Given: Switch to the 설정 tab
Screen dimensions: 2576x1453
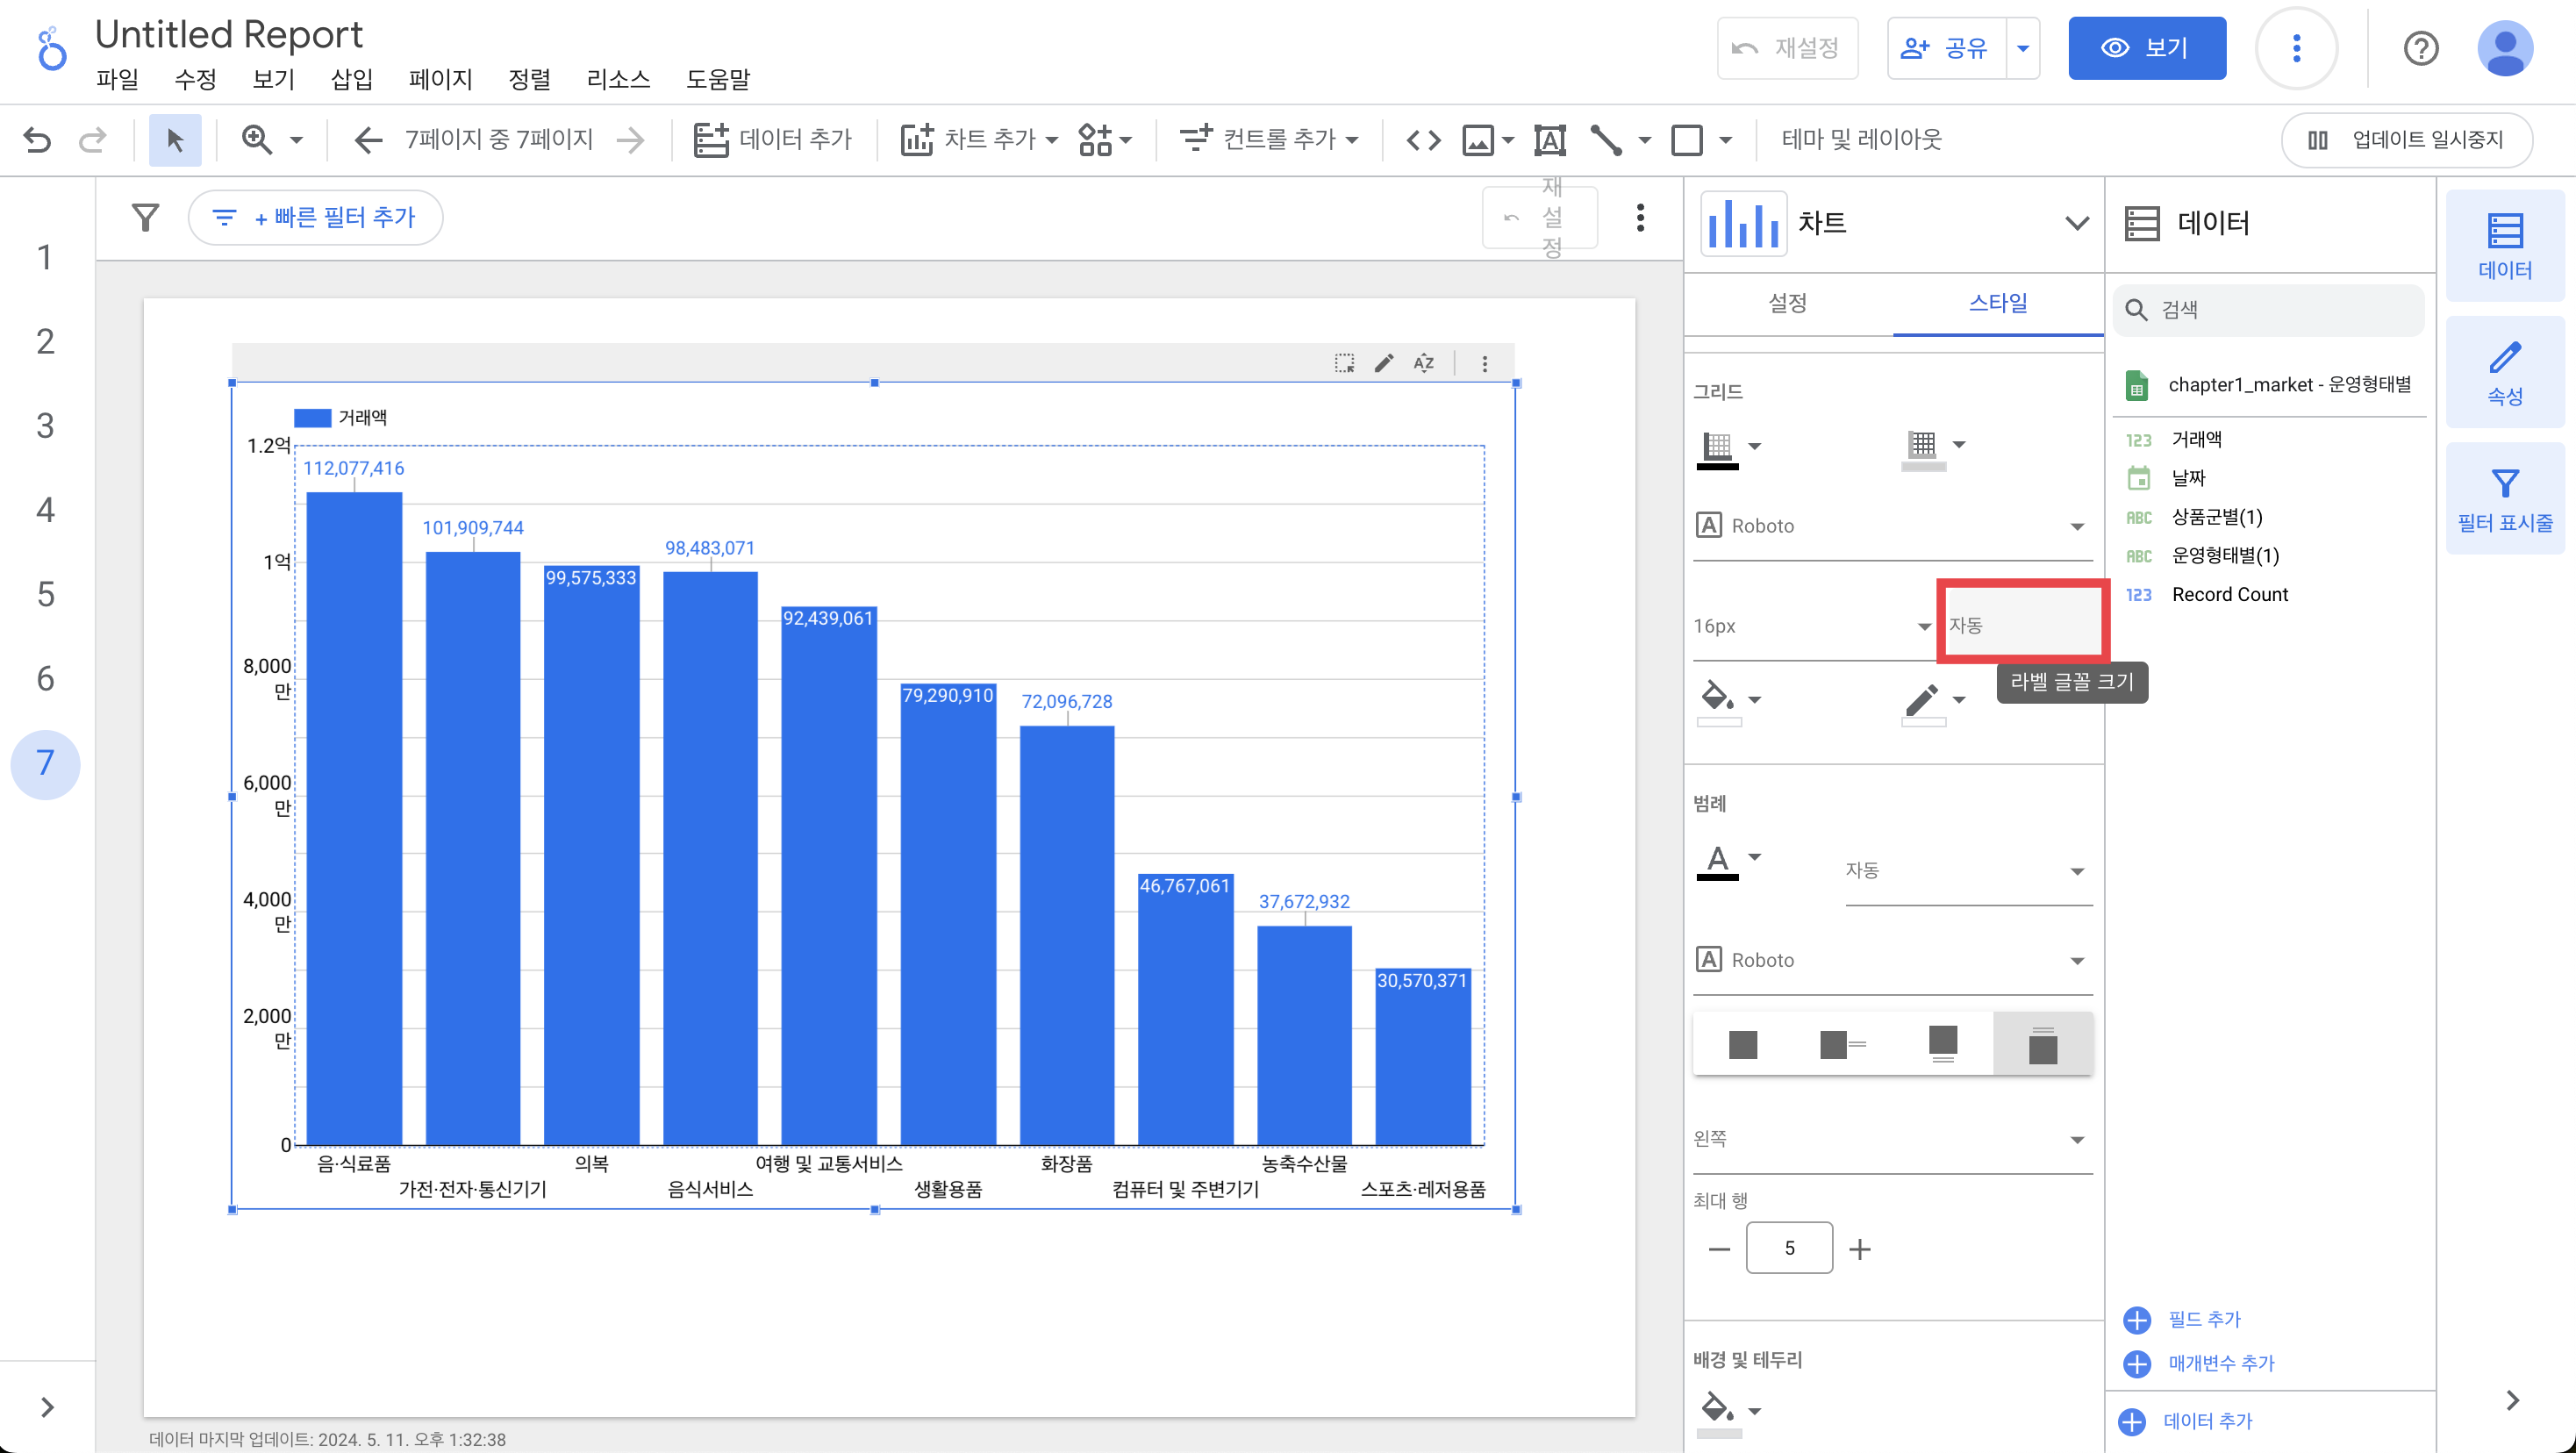Looking at the screenshot, I should point(1787,303).
